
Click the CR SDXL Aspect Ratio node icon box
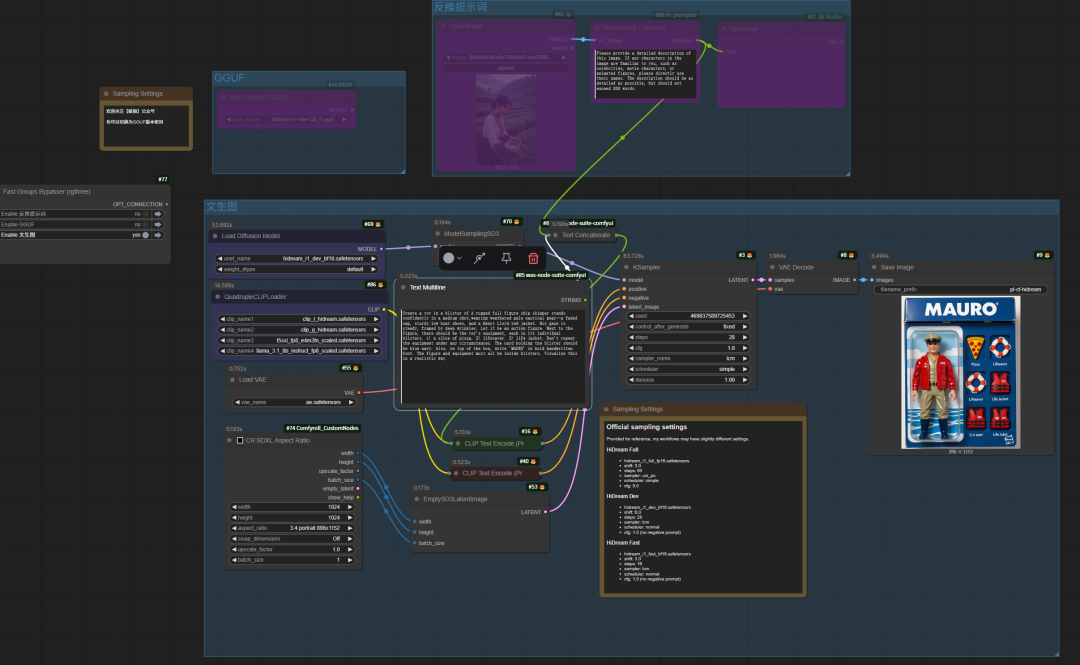[x=240, y=440]
